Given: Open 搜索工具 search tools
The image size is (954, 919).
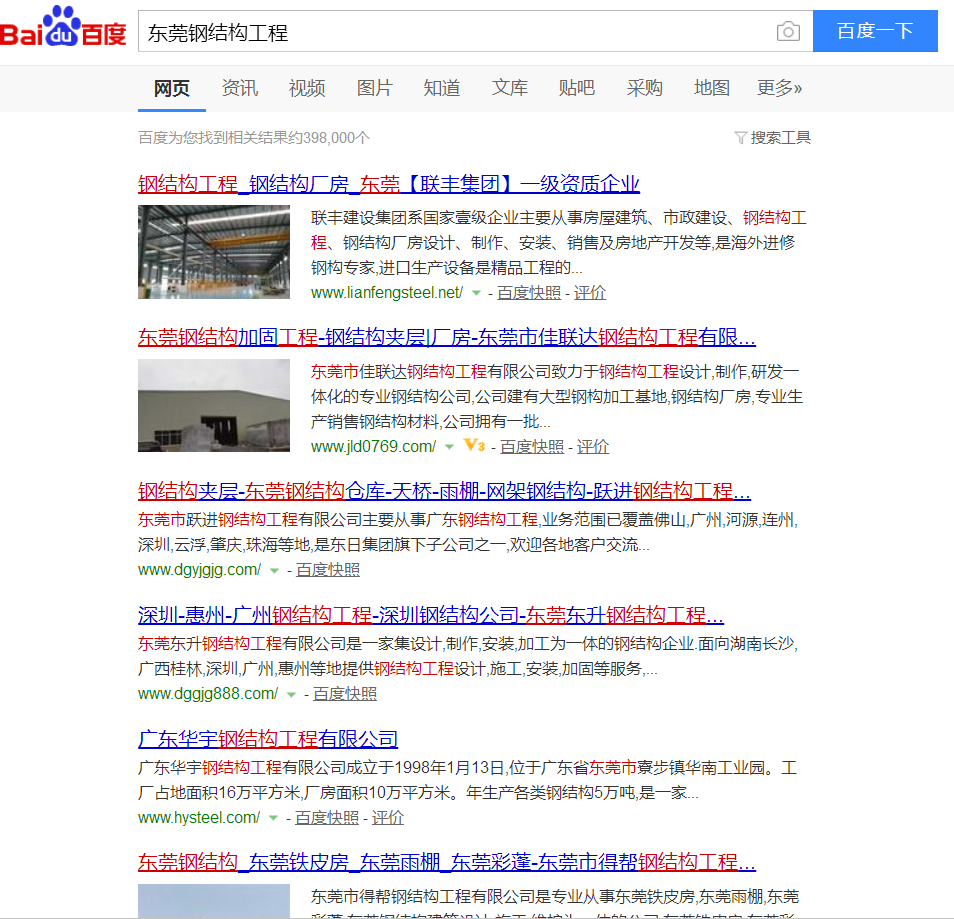Looking at the screenshot, I should (x=780, y=138).
